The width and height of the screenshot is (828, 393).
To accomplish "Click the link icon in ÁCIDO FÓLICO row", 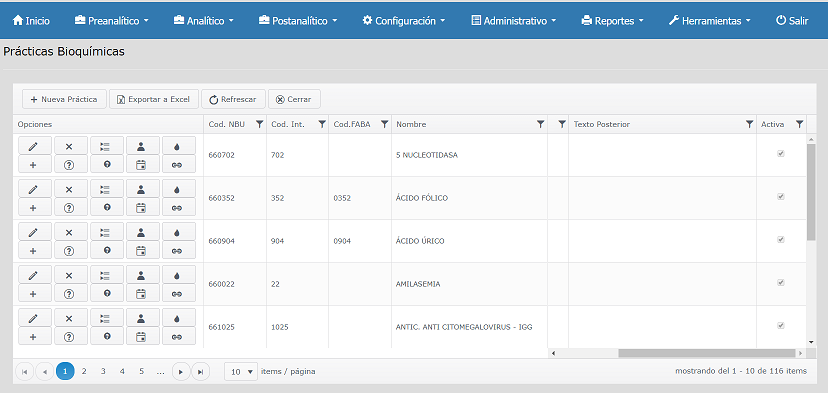I will pyautogui.click(x=178, y=208).
